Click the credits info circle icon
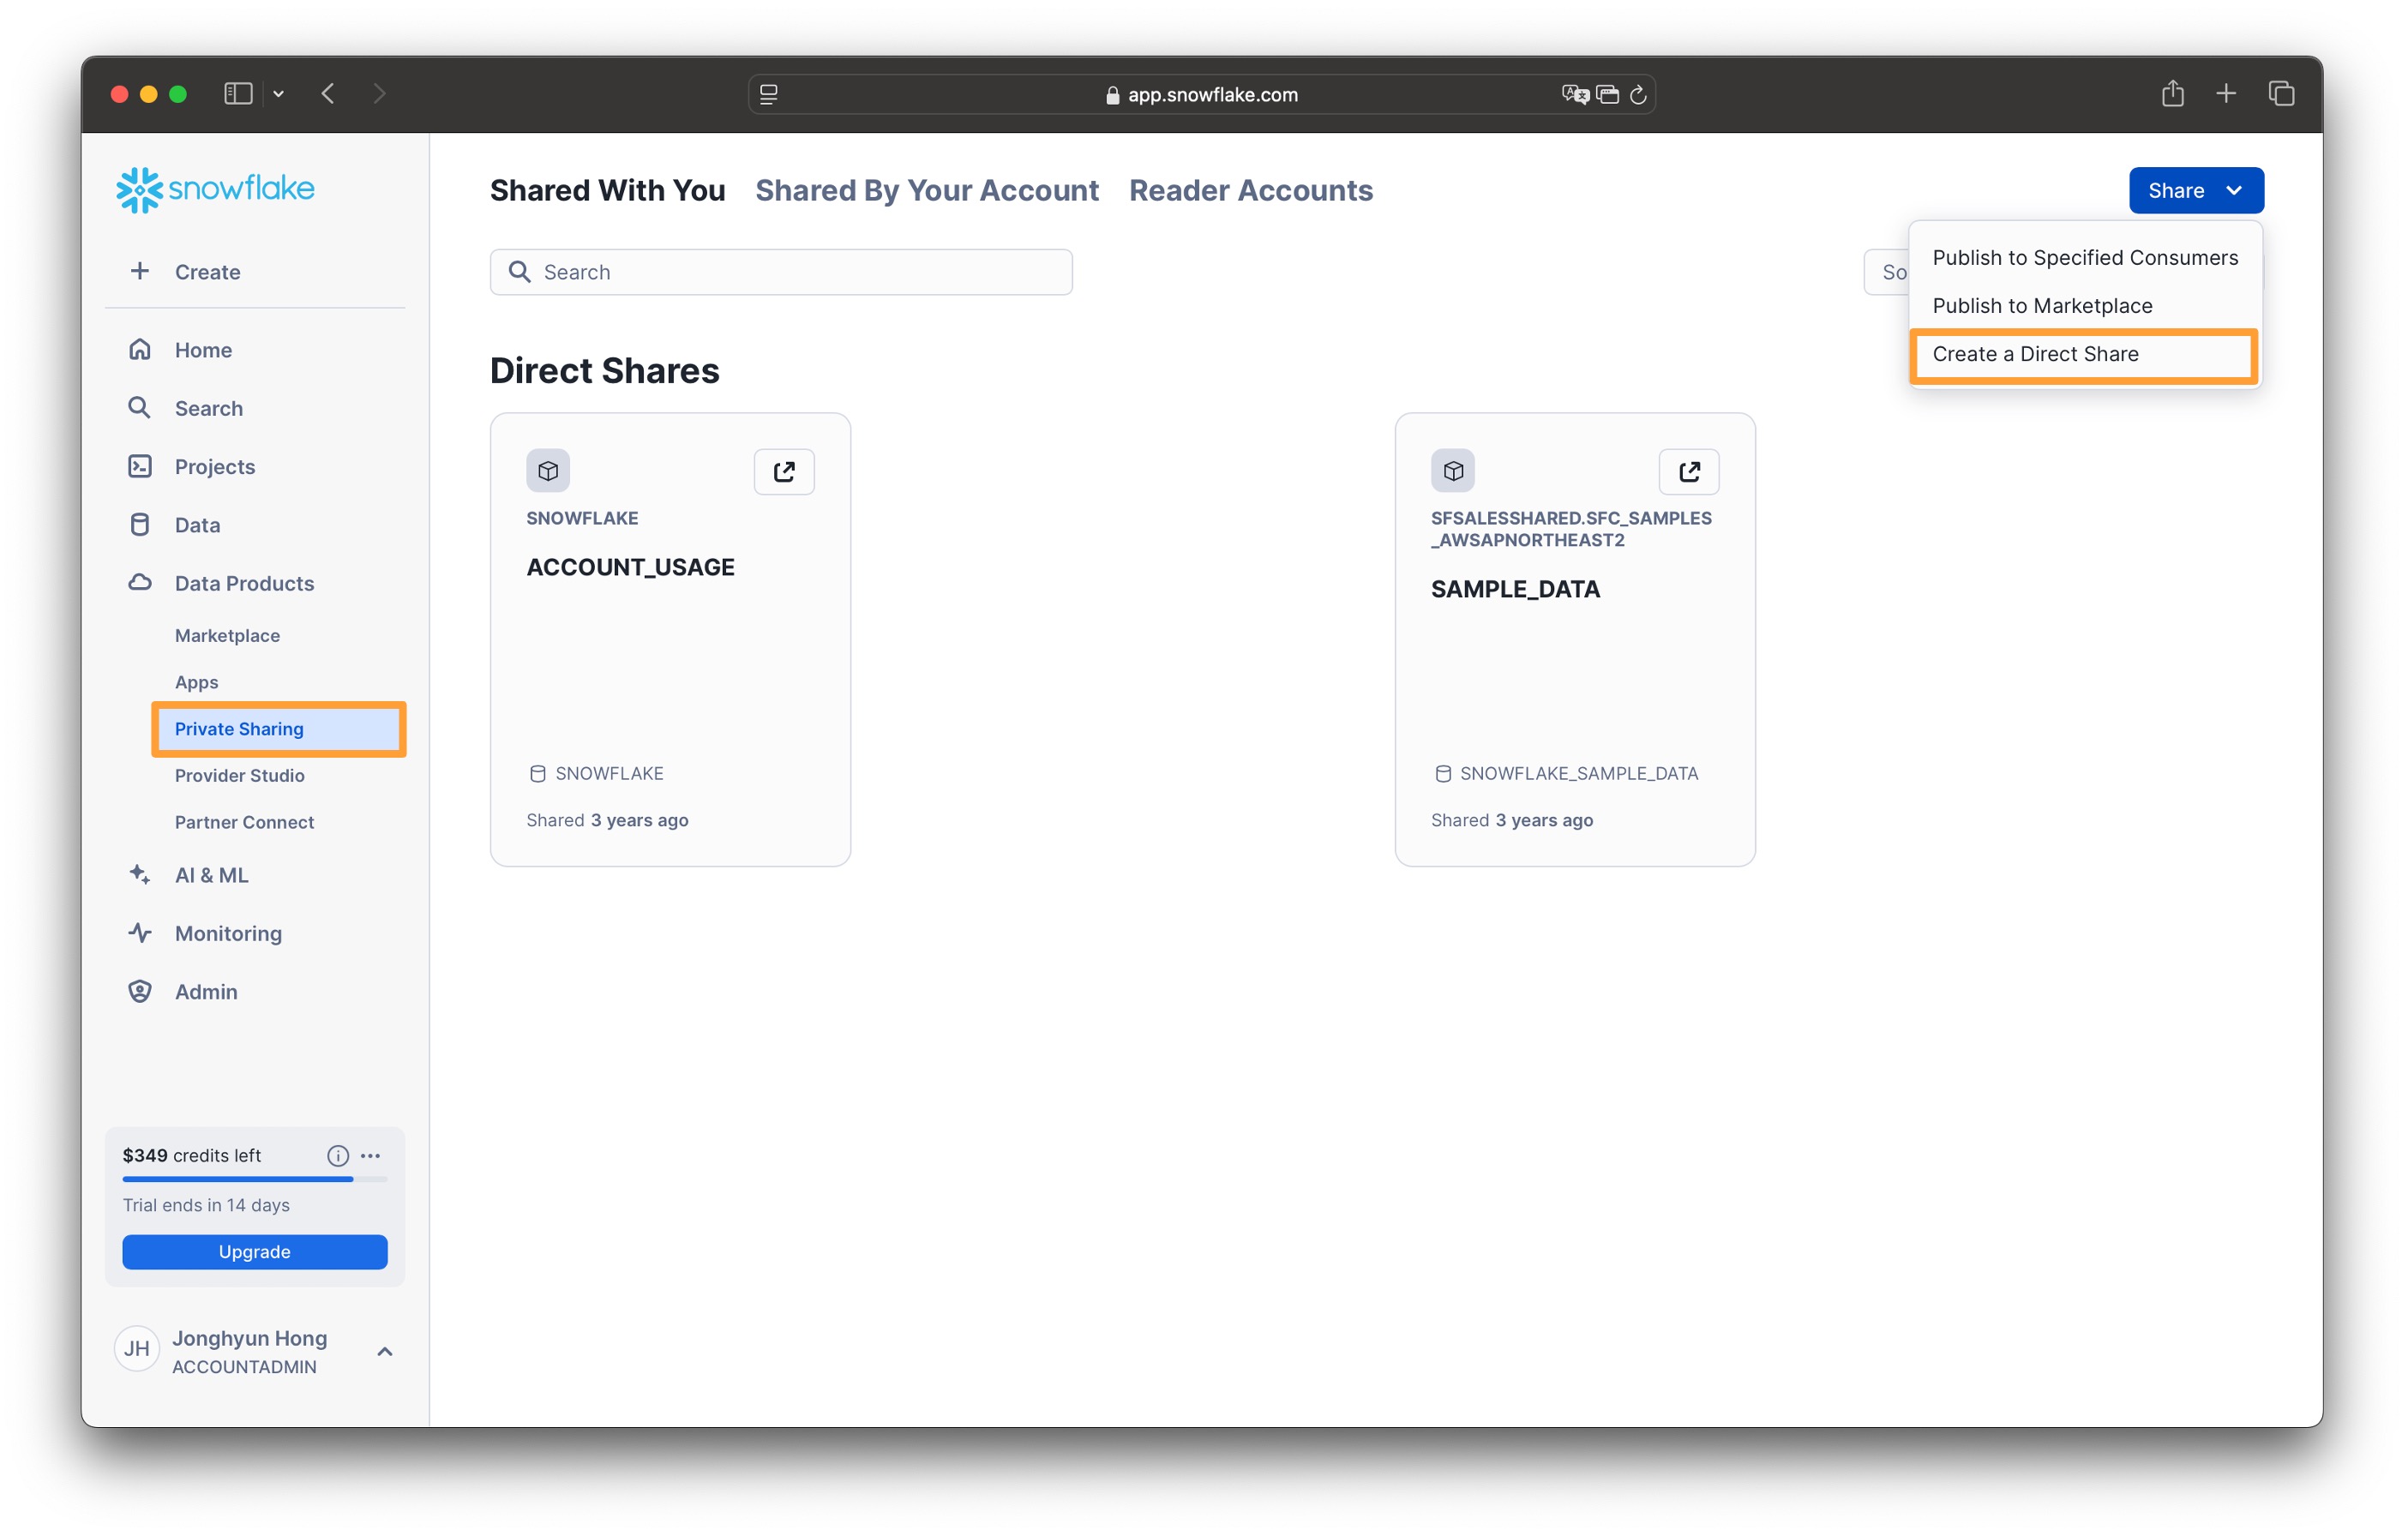Image resolution: width=2408 pixels, height=1536 pixels. pos(338,1155)
